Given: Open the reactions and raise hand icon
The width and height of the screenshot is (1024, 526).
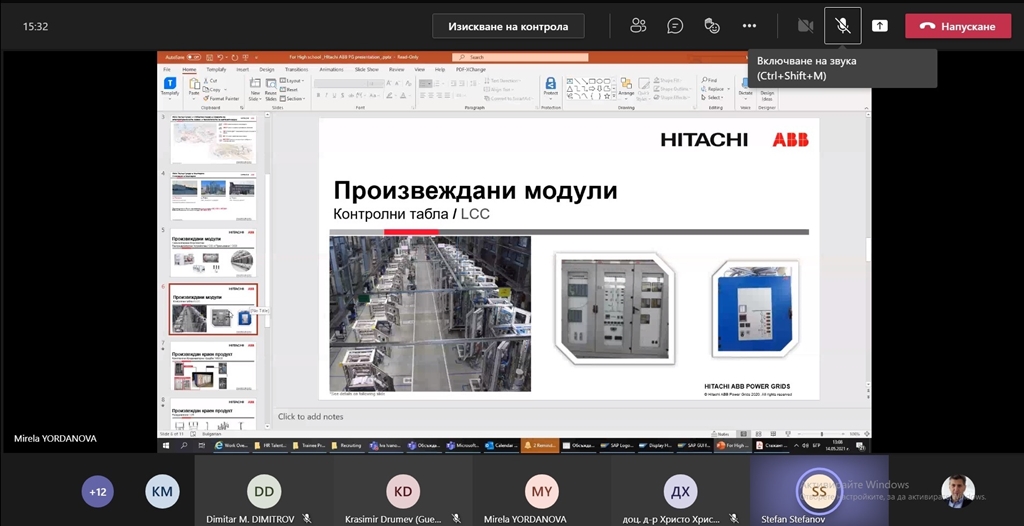Looking at the screenshot, I should (712, 26).
